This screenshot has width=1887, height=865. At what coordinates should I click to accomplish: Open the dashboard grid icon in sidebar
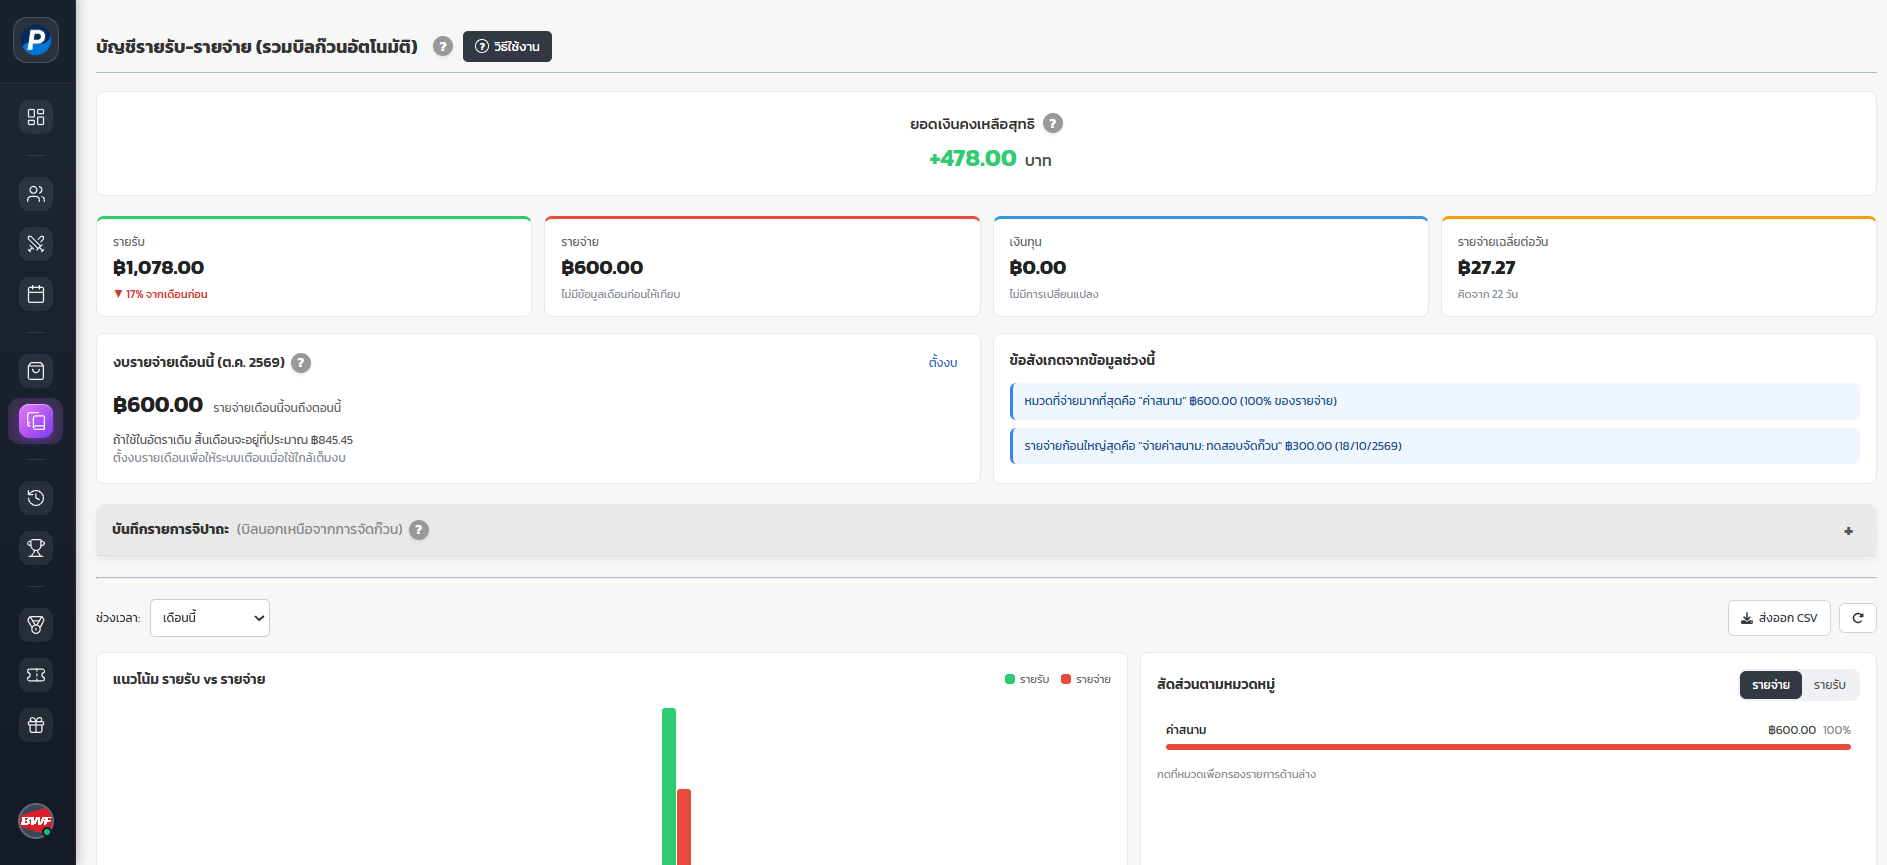click(36, 117)
